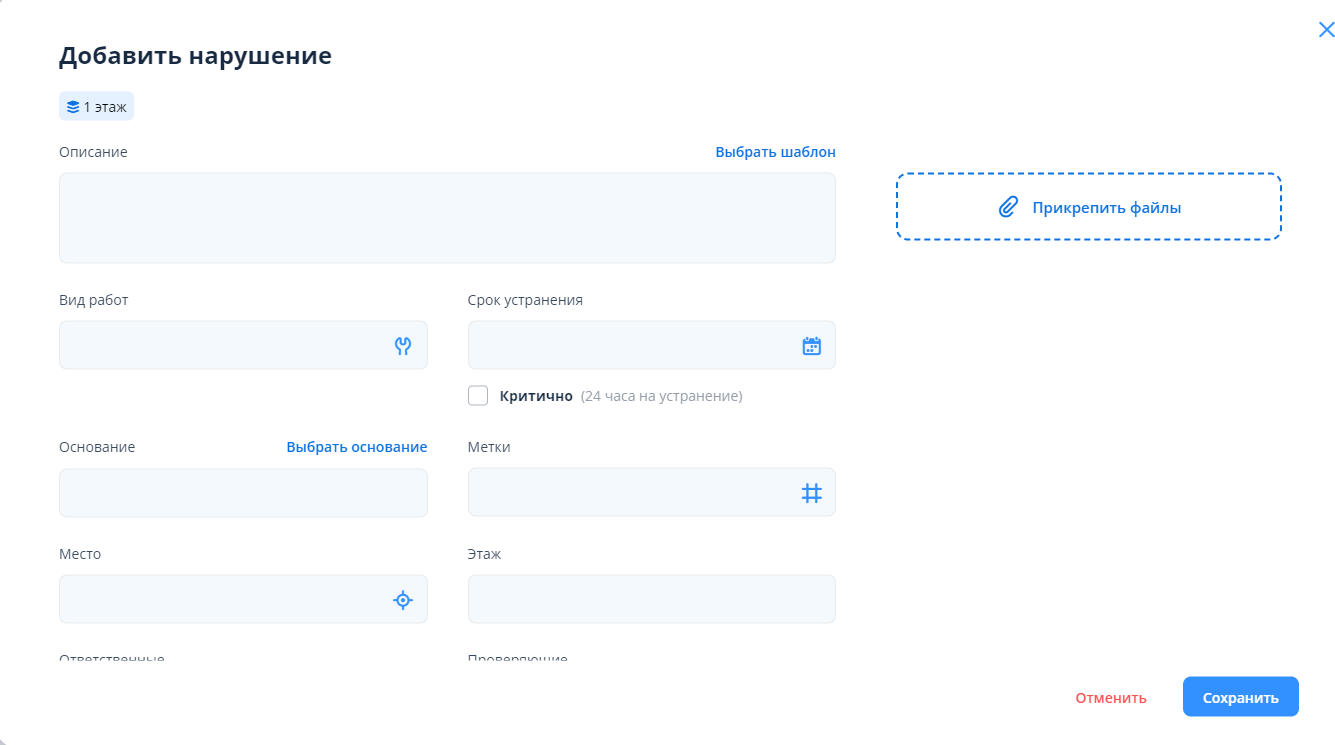
Task: Click the Отменить button
Action: (x=1110, y=698)
